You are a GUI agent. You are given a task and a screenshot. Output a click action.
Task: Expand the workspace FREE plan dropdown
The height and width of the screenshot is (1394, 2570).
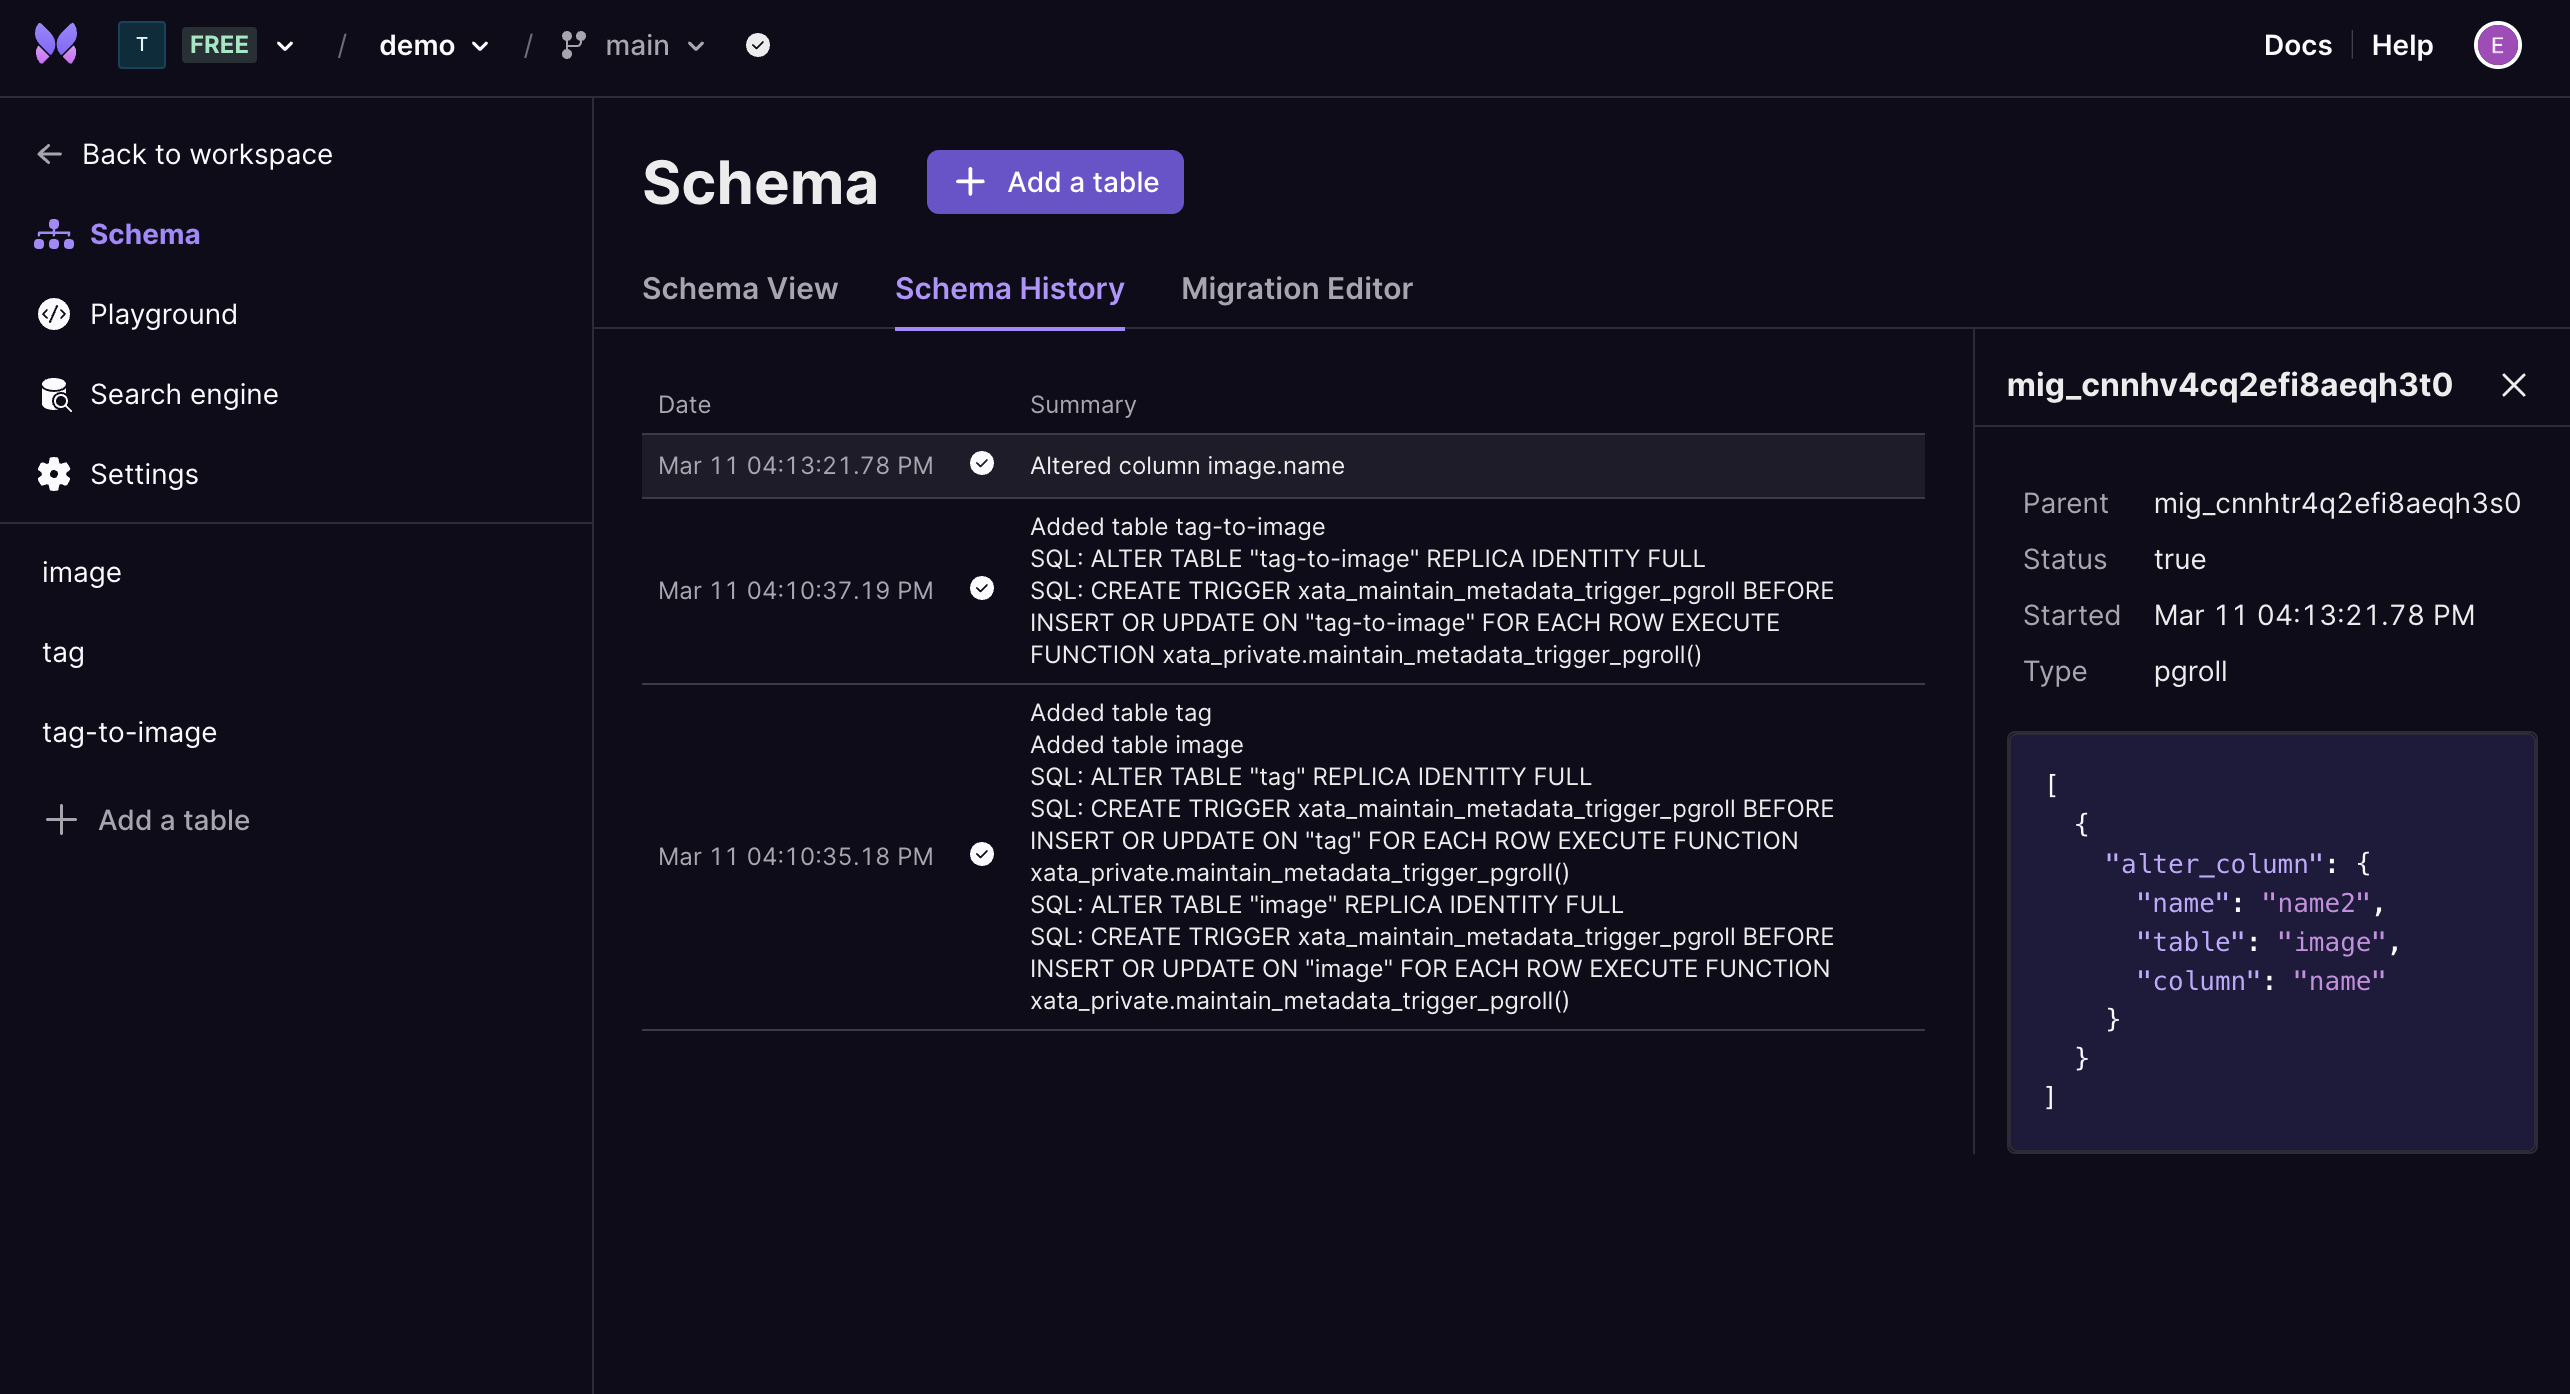pyautogui.click(x=285, y=45)
